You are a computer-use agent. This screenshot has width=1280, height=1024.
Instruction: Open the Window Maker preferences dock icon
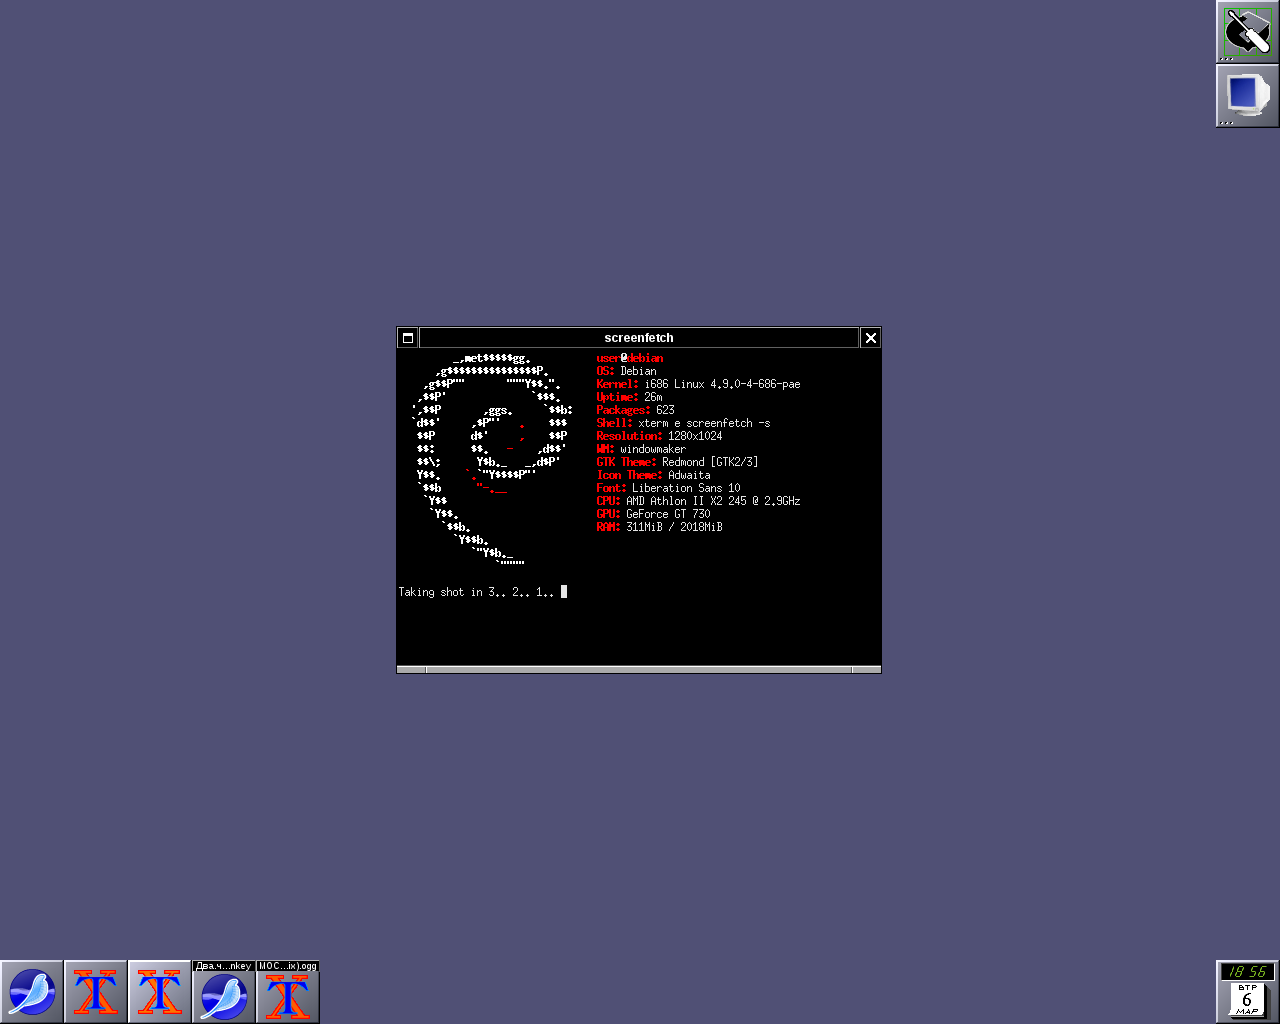pyautogui.click(x=1247, y=32)
